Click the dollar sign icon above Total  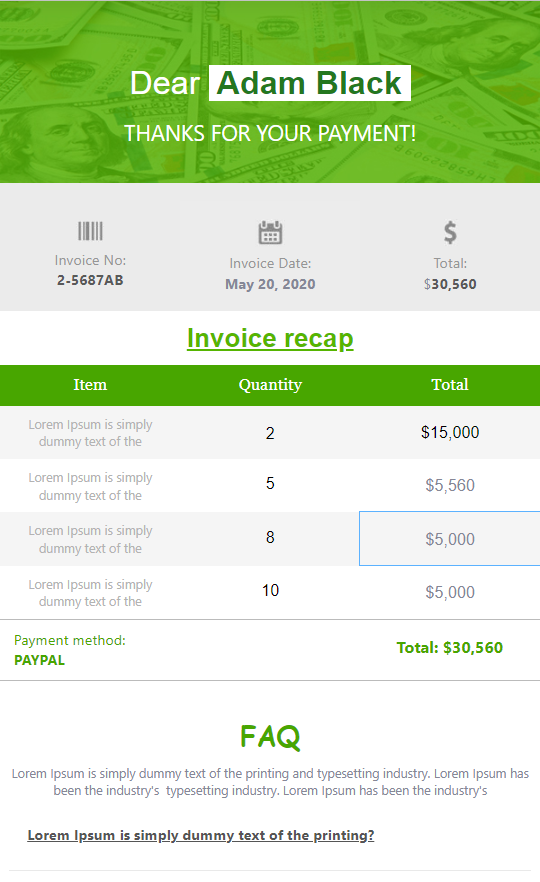(450, 232)
